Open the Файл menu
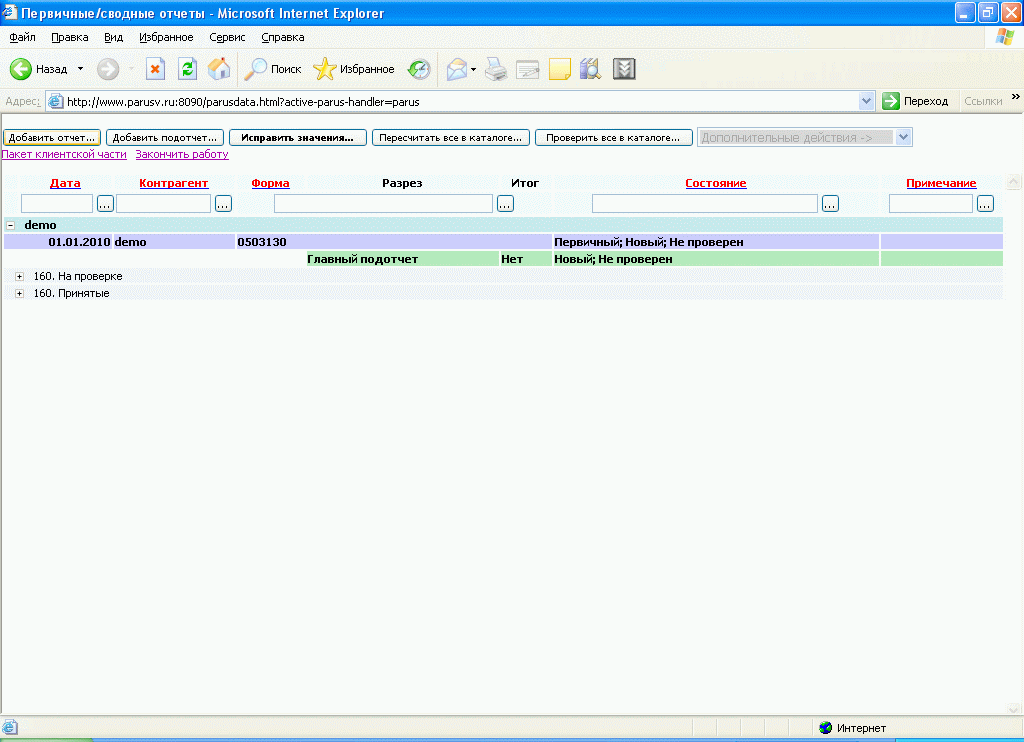The width and height of the screenshot is (1024, 742). (22, 37)
